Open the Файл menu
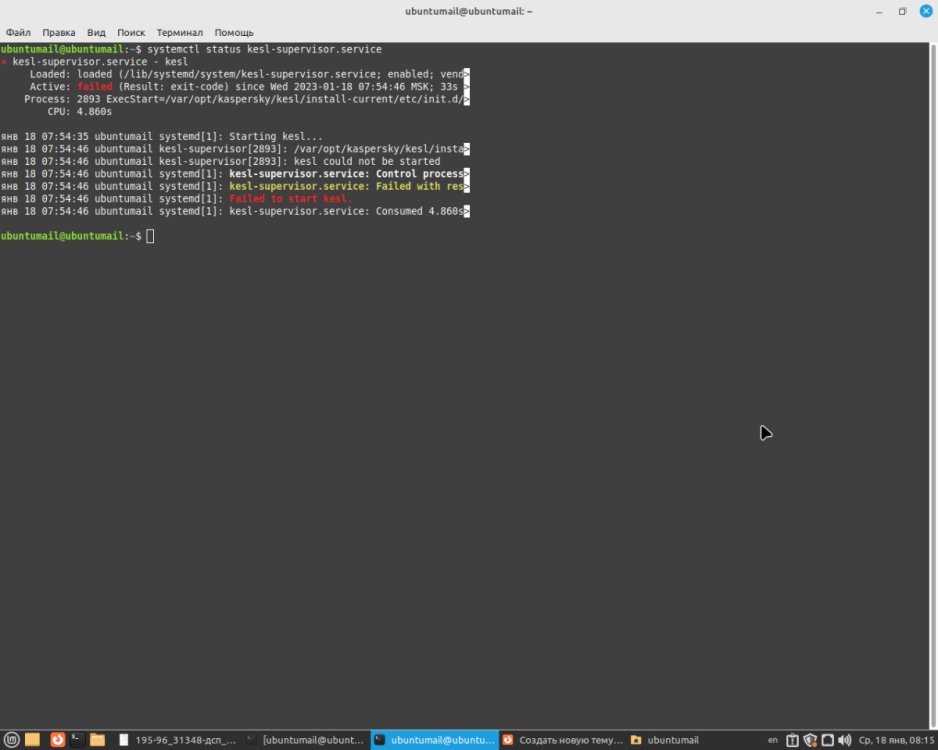The image size is (938, 750). click(x=18, y=32)
